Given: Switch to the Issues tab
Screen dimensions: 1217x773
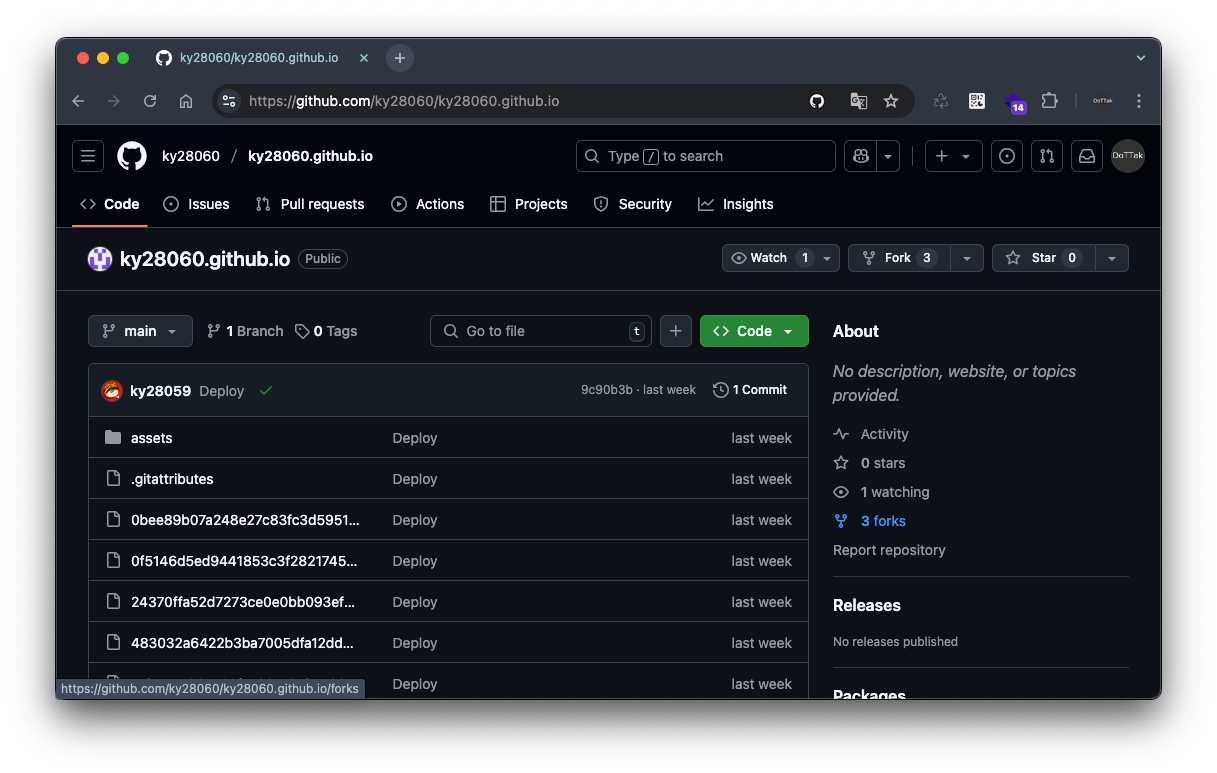Looking at the screenshot, I should click(196, 204).
